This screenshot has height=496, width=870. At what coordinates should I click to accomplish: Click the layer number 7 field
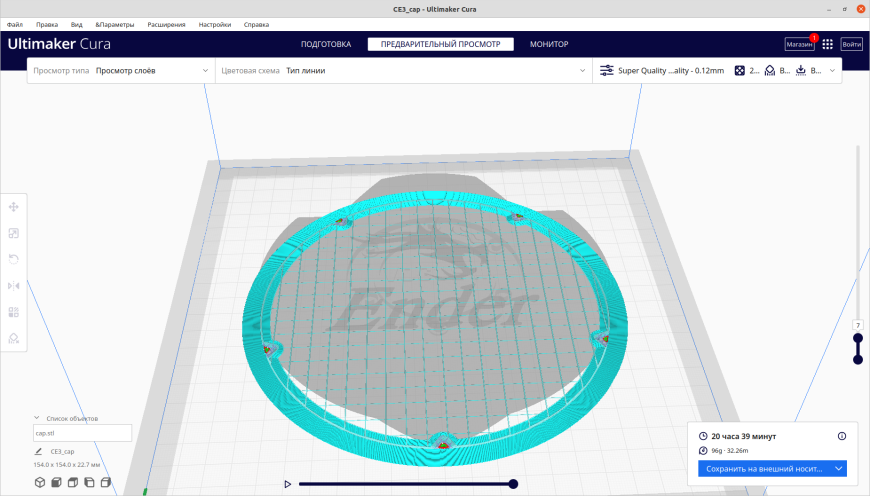click(858, 326)
